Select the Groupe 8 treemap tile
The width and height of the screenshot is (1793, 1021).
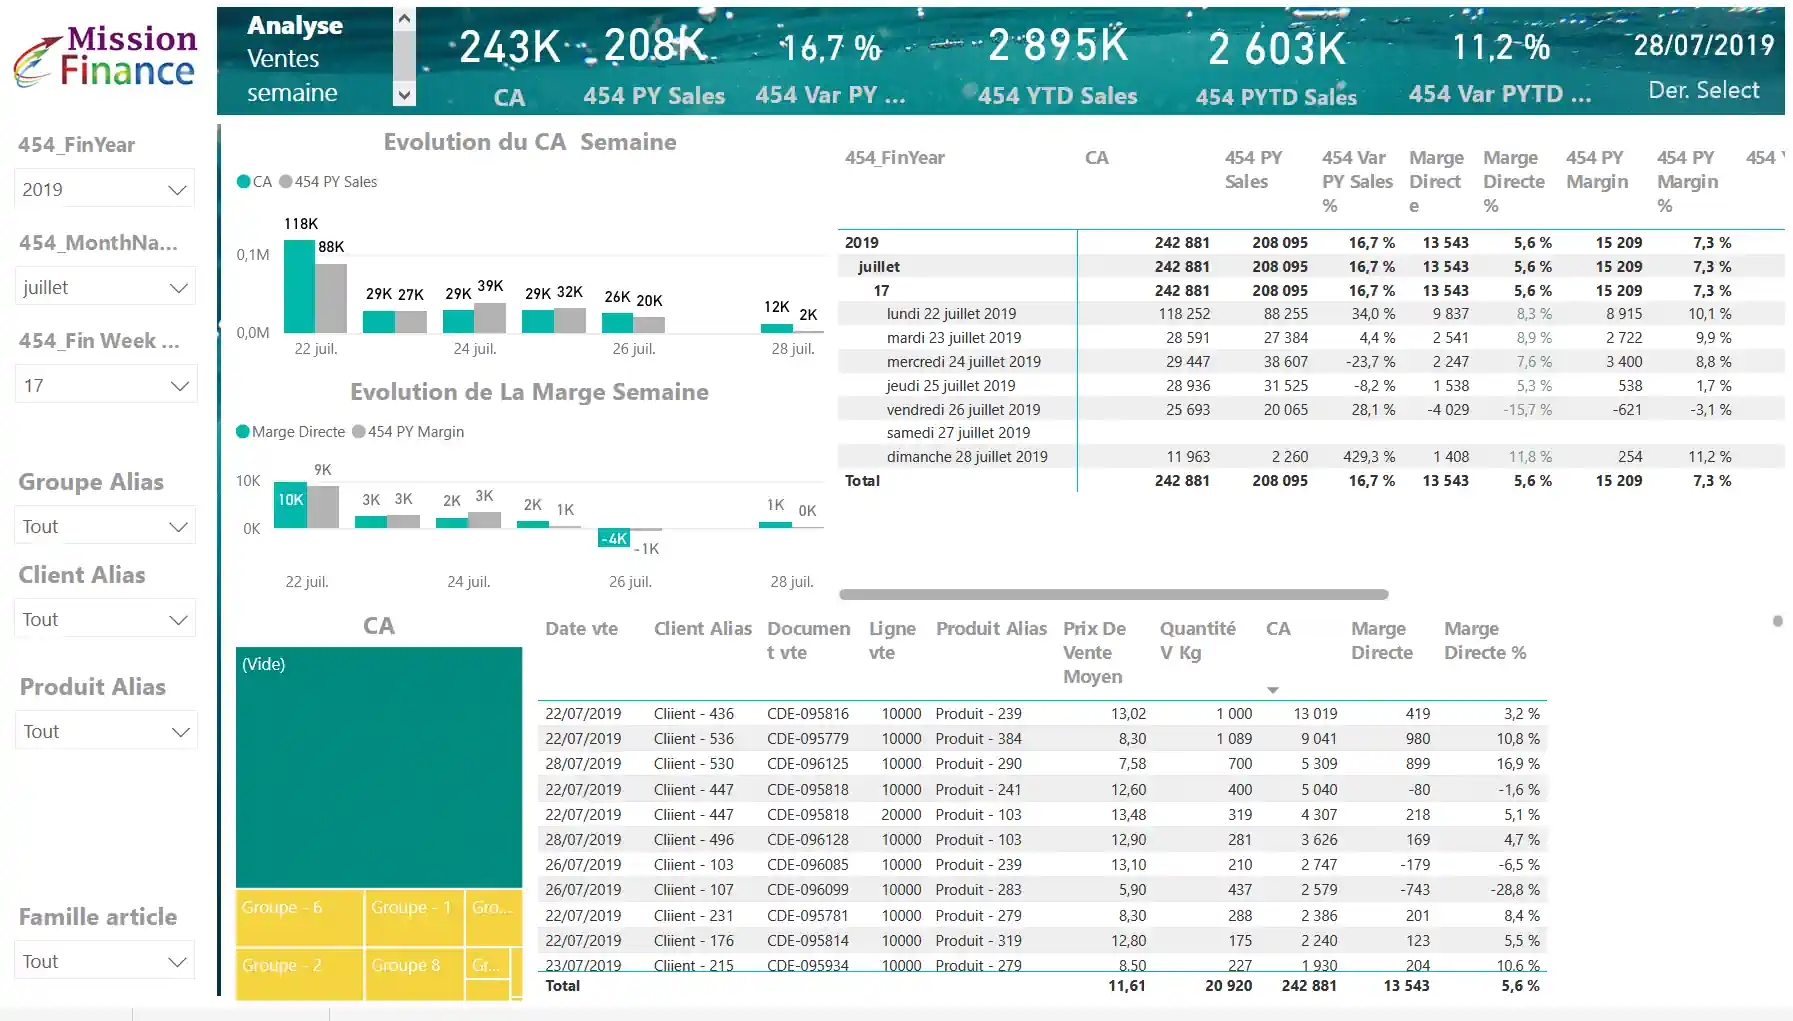414,974
